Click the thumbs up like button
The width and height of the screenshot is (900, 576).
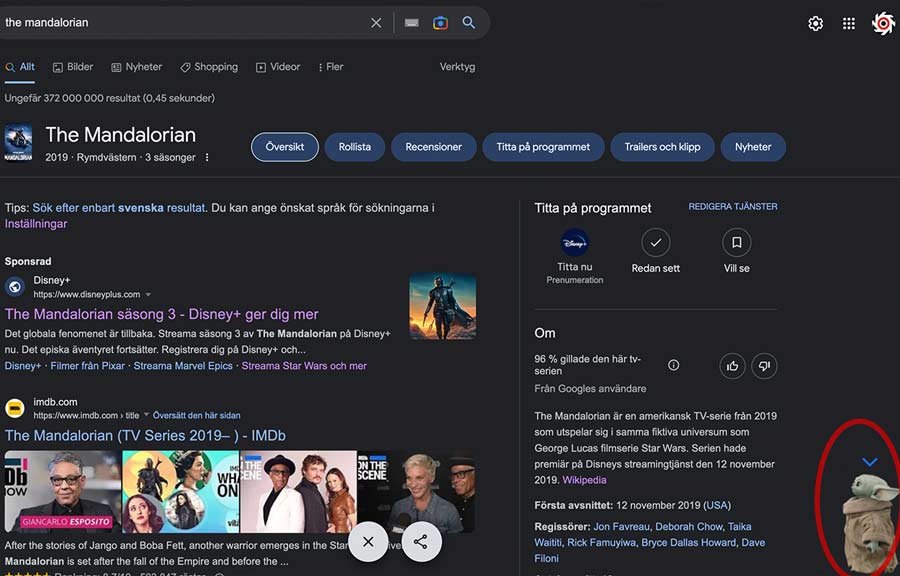coord(733,366)
